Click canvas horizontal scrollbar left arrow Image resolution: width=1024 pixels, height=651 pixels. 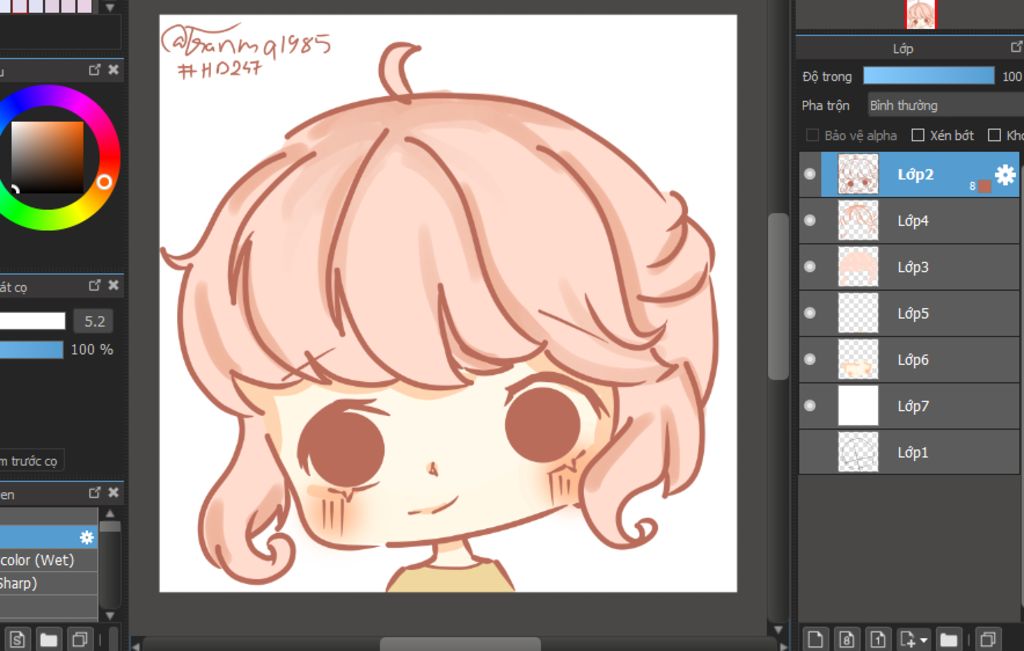136,646
